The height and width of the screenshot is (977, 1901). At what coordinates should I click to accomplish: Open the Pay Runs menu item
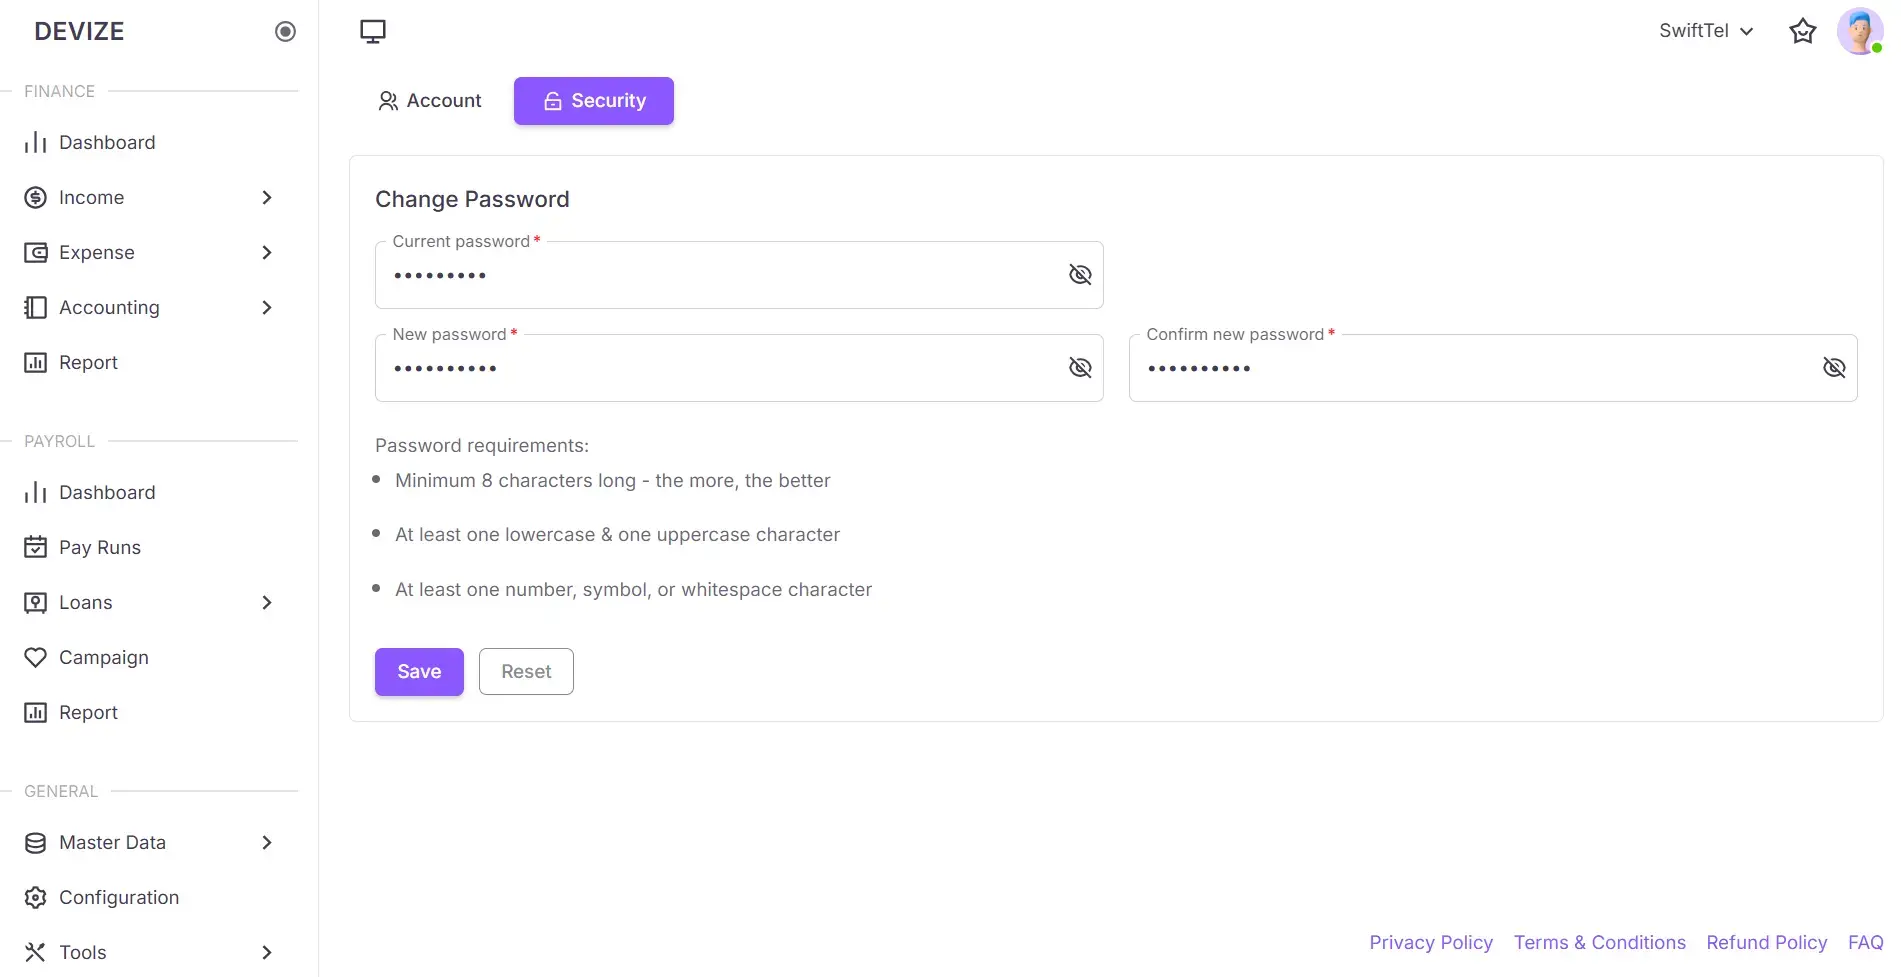tap(150, 547)
